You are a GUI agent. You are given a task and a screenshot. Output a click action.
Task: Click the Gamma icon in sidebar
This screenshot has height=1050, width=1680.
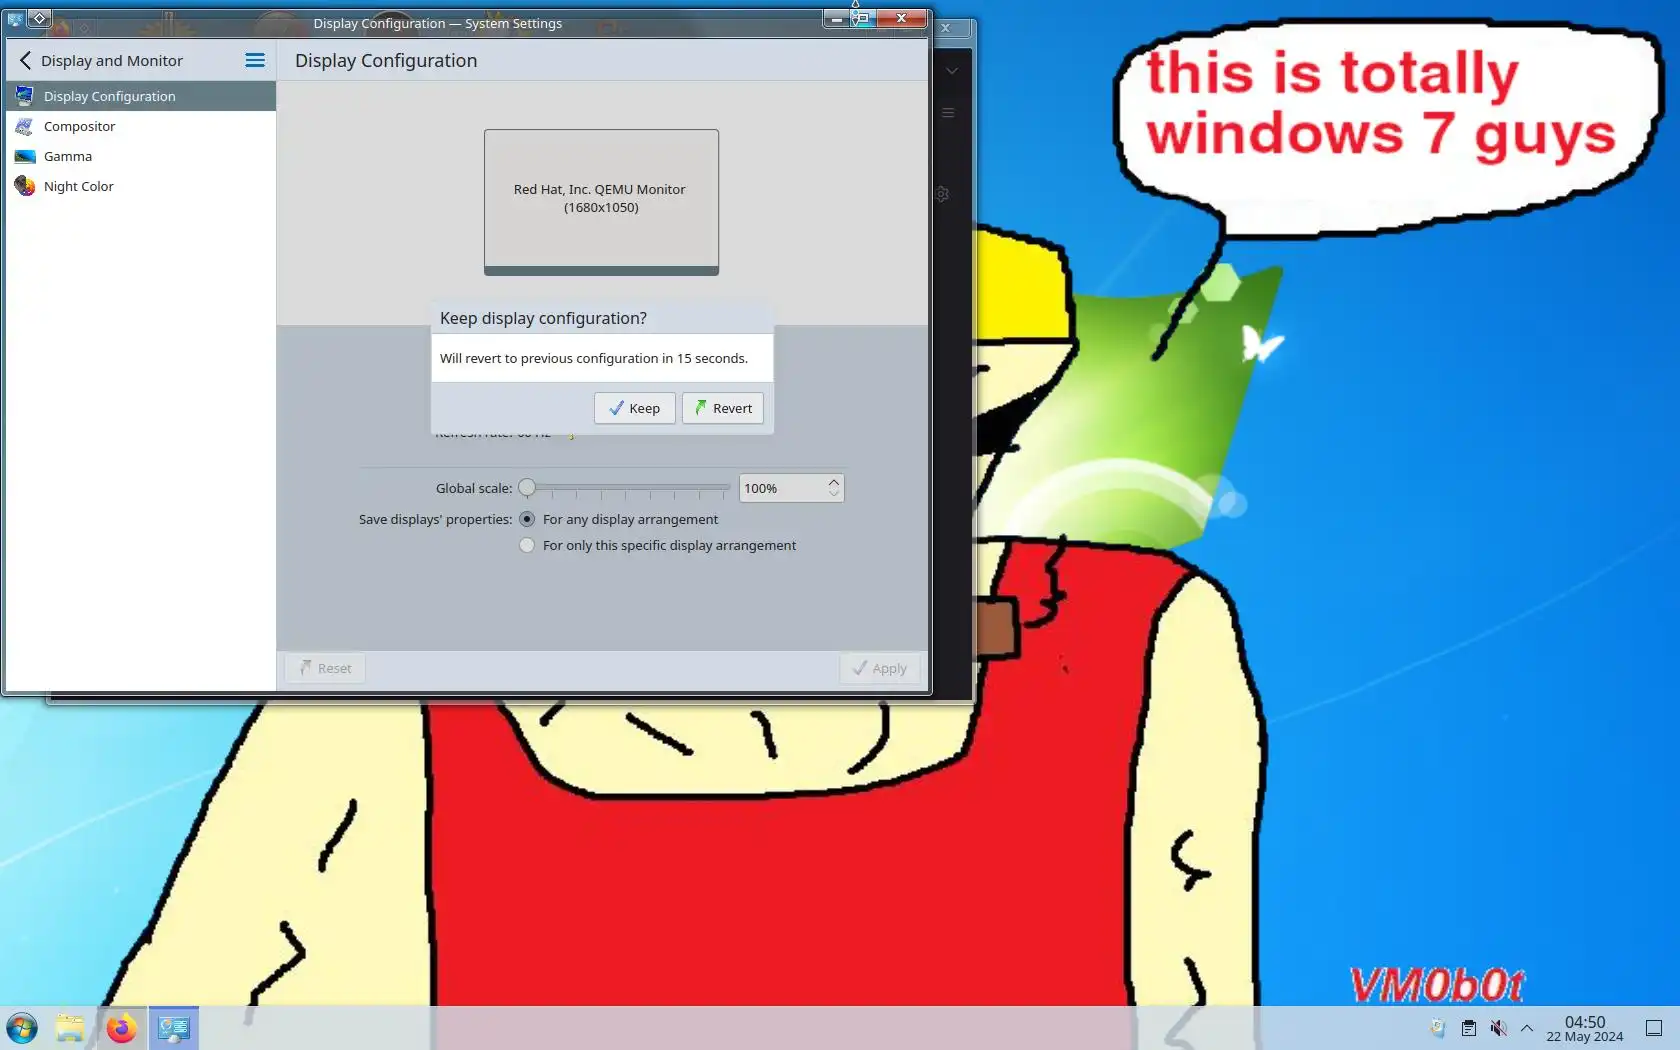[x=25, y=156]
